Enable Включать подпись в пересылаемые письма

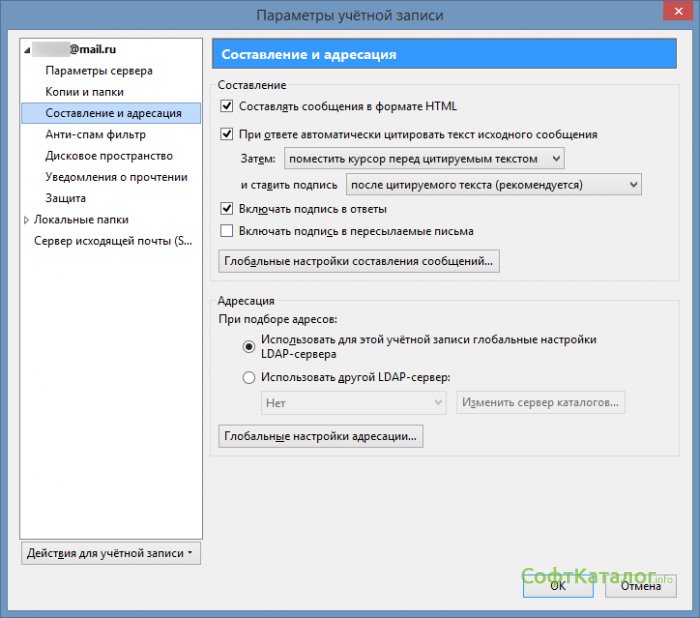click(227, 231)
